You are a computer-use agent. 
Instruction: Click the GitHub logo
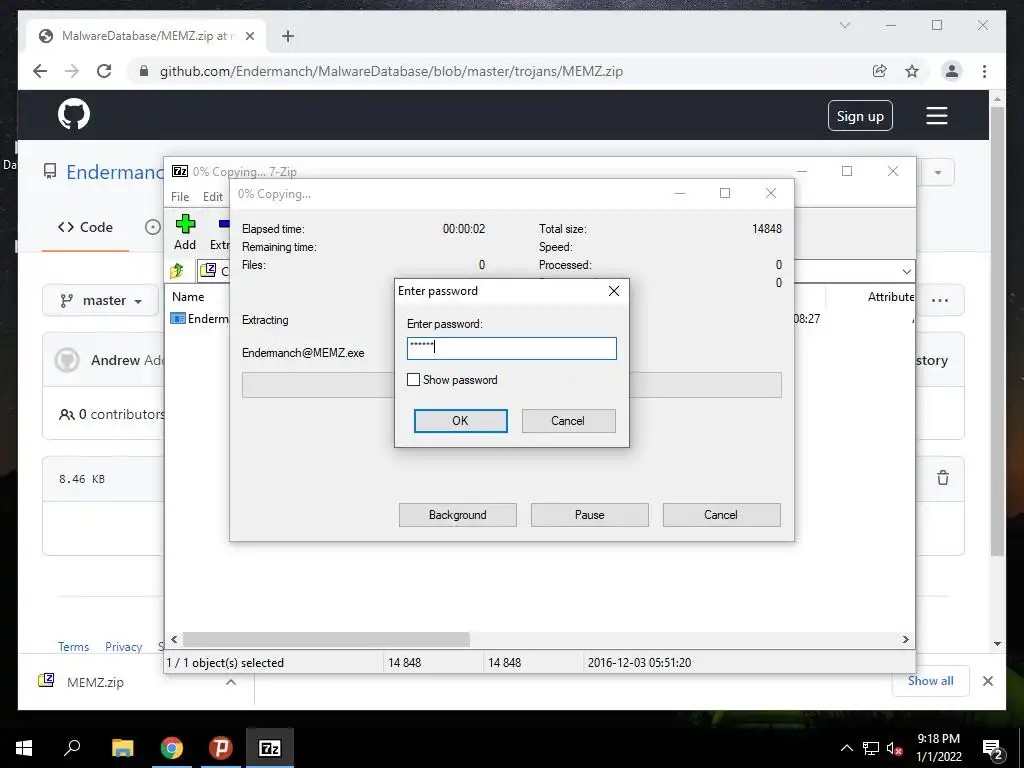point(74,114)
